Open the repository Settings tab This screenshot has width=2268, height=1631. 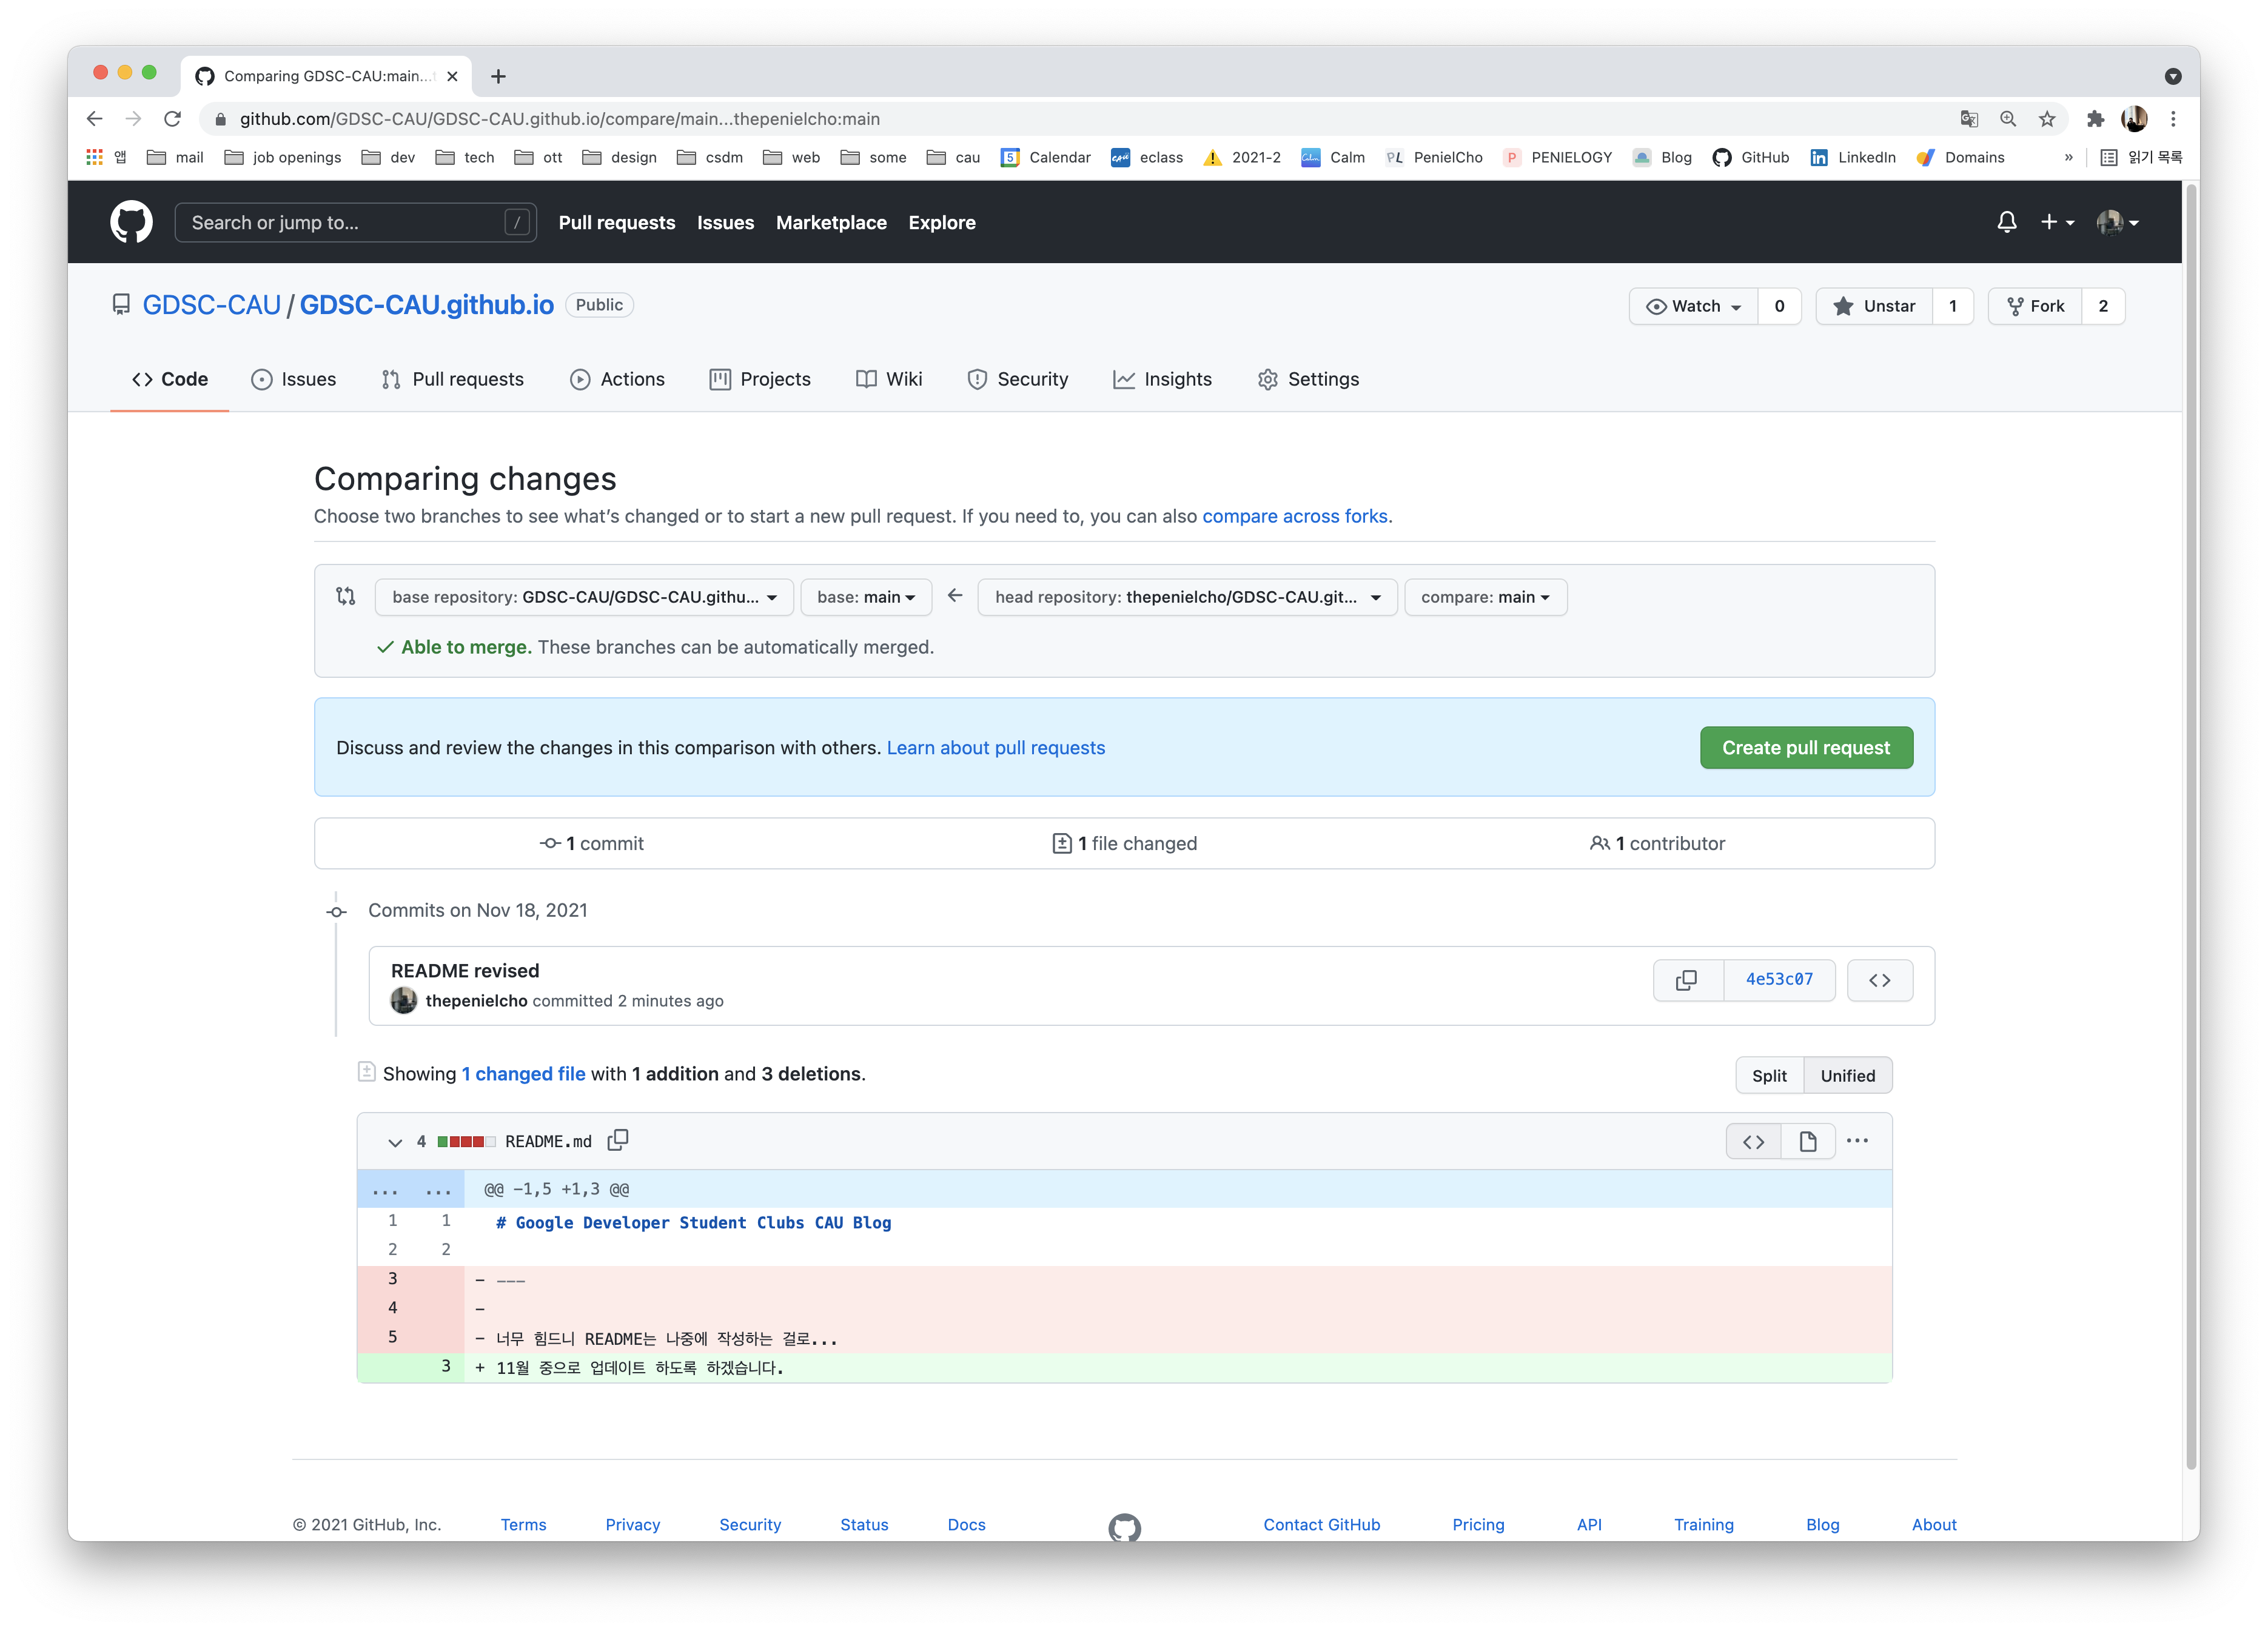1308,379
